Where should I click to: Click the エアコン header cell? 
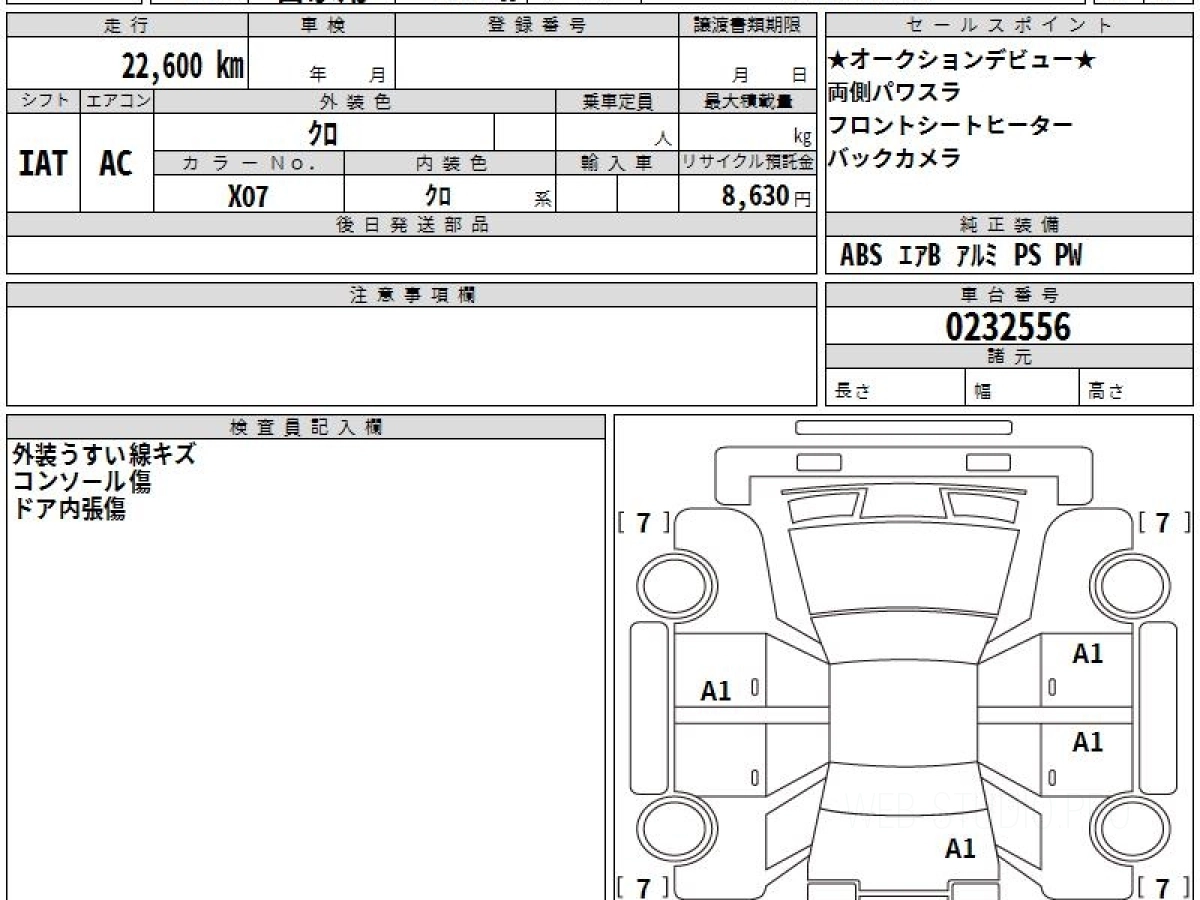tap(117, 101)
